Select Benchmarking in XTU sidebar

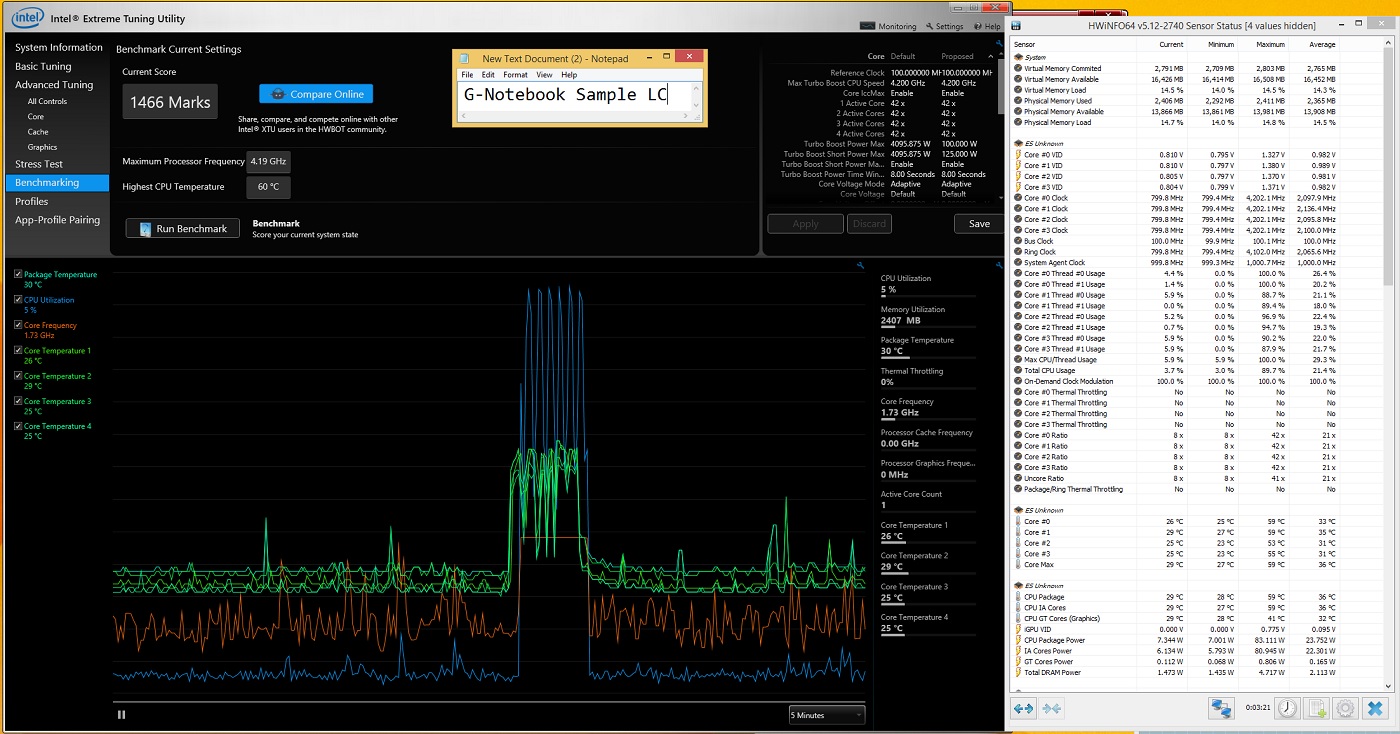(x=57, y=183)
